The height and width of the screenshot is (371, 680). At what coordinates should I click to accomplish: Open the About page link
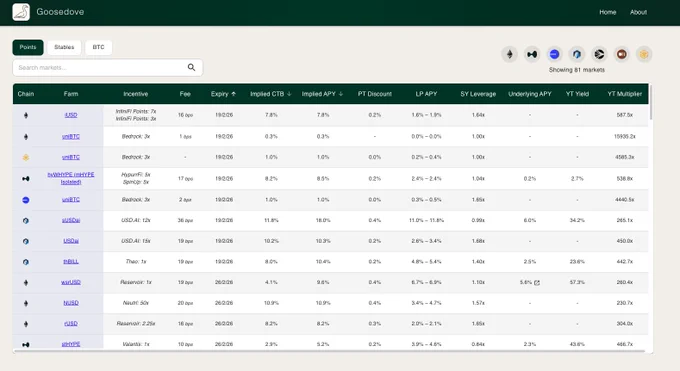pyautogui.click(x=638, y=12)
